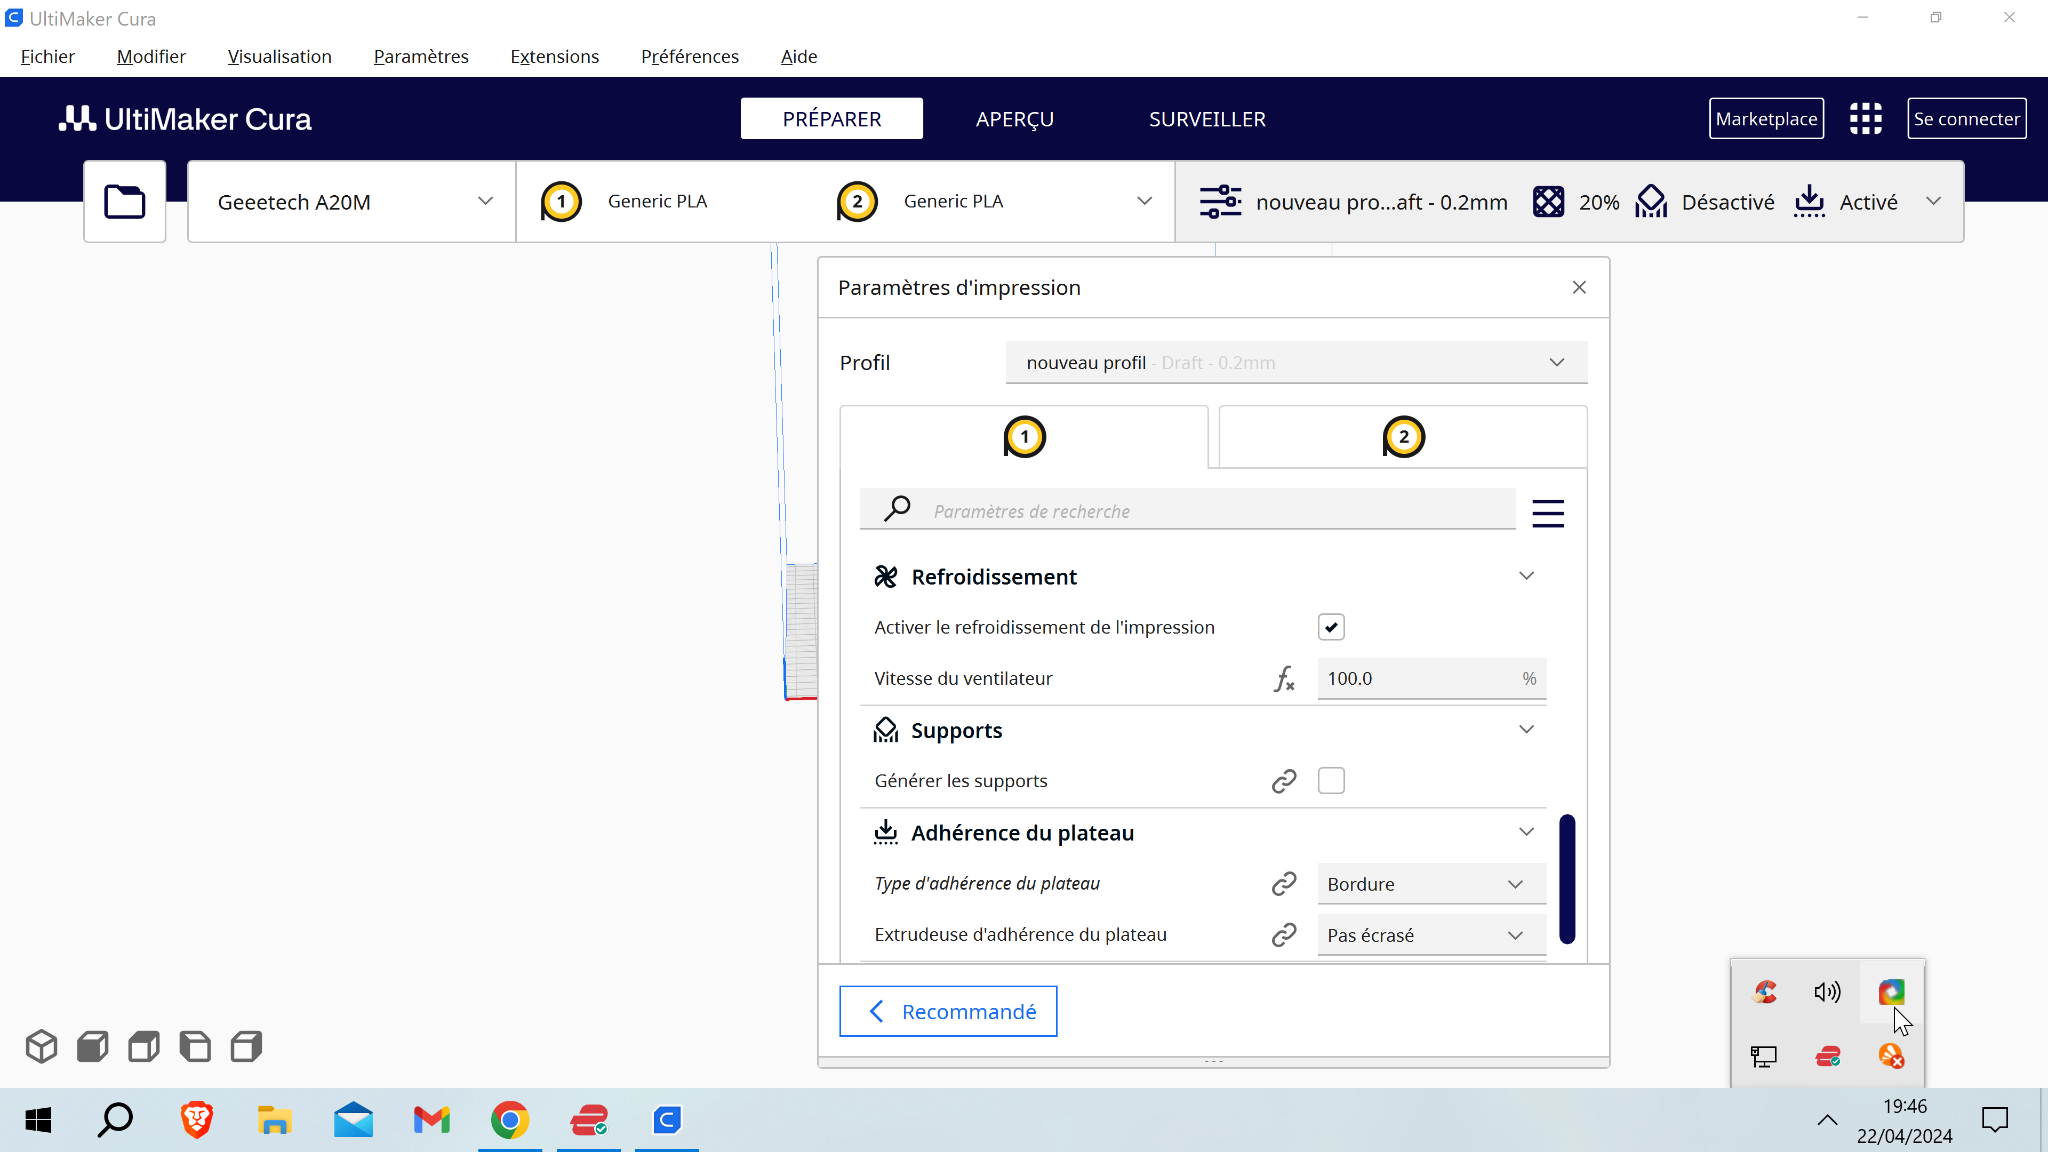Open the Marketplace button
Image resolution: width=2048 pixels, height=1152 pixels.
1766,119
